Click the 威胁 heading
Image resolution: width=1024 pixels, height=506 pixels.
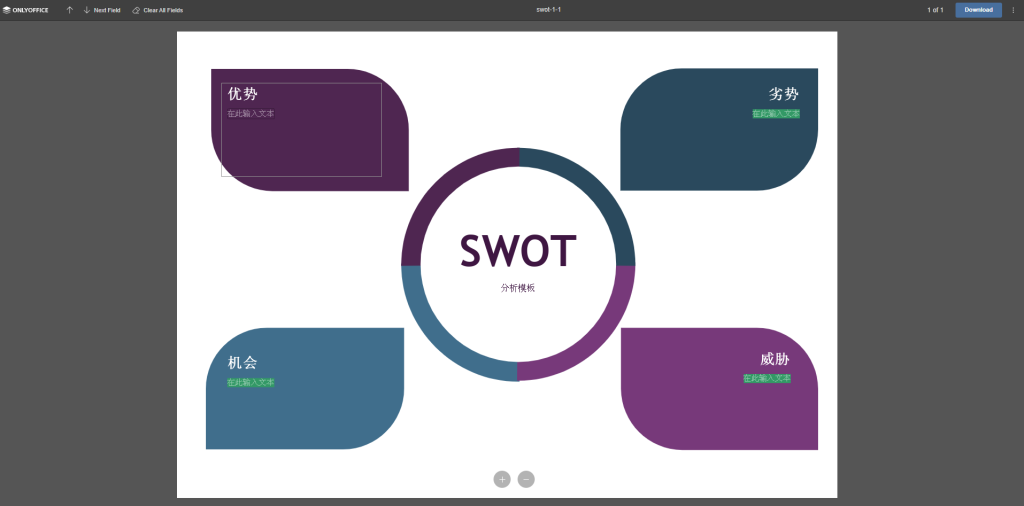coord(774,359)
